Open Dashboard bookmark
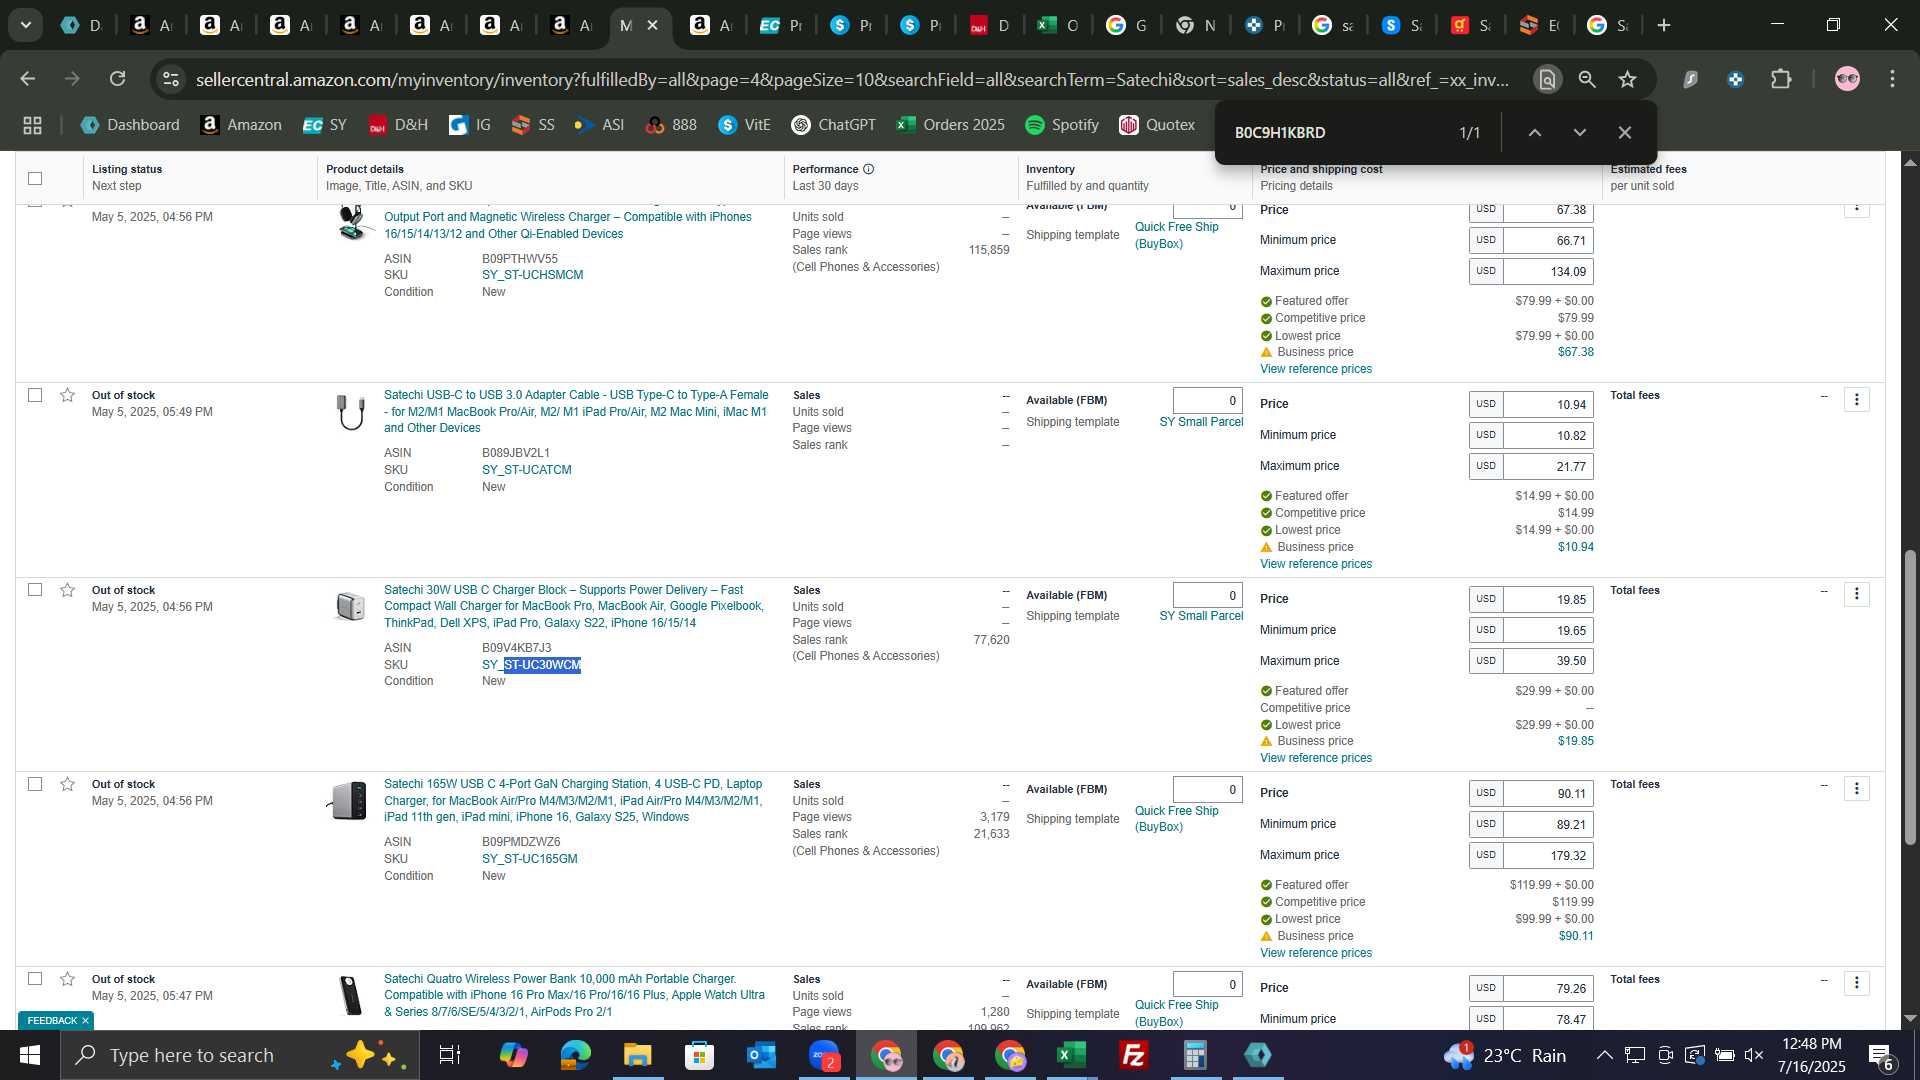1920x1080 pixels. pyautogui.click(x=130, y=125)
